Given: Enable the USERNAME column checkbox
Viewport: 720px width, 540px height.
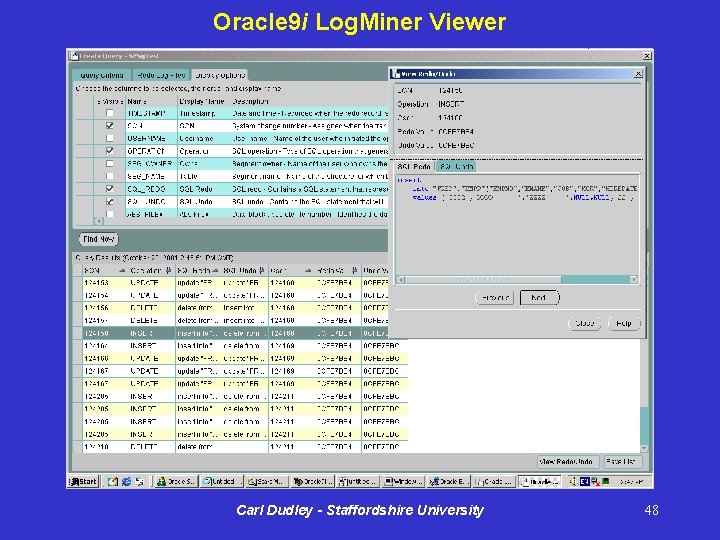Looking at the screenshot, I should (109, 138).
